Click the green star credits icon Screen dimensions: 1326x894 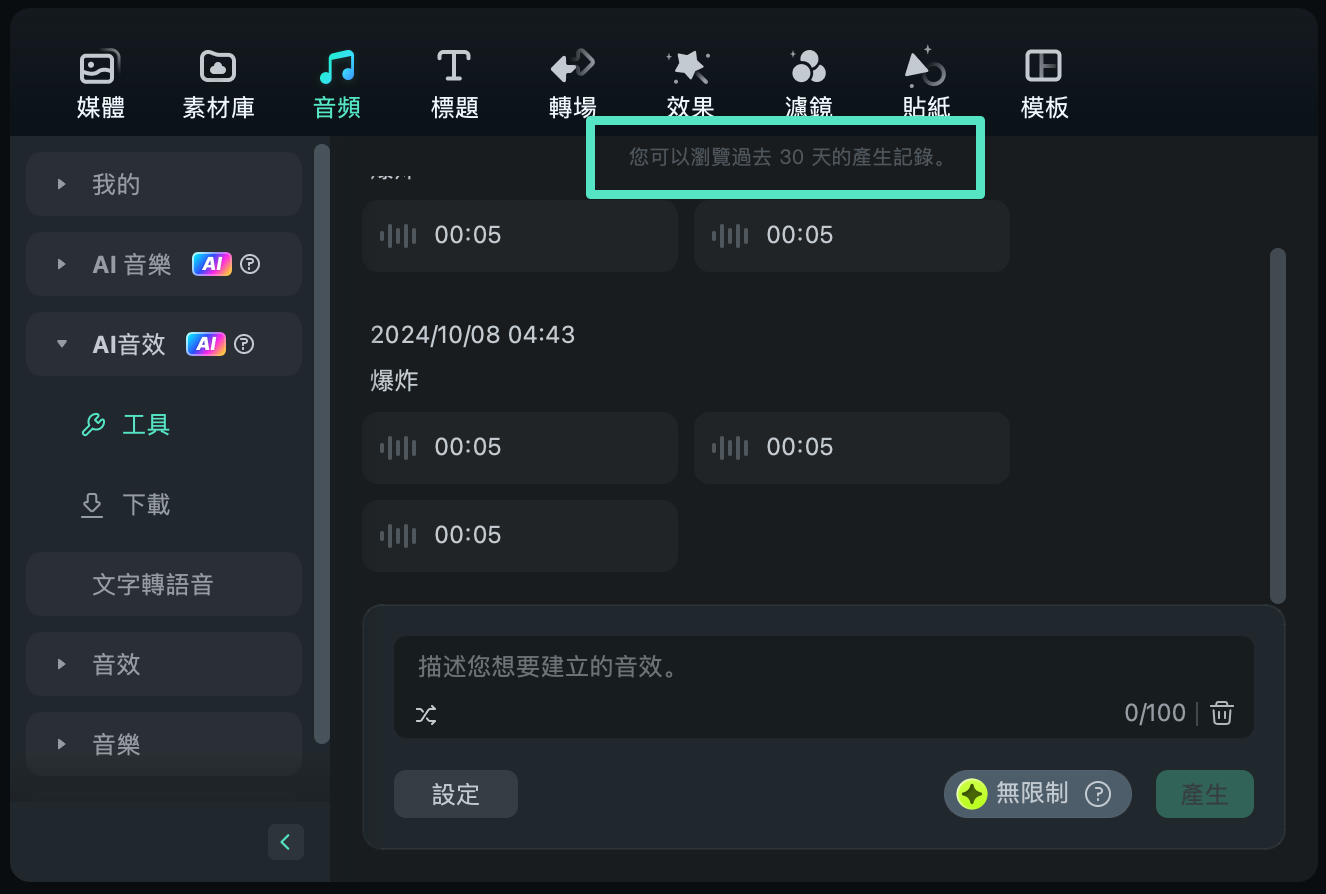click(972, 794)
